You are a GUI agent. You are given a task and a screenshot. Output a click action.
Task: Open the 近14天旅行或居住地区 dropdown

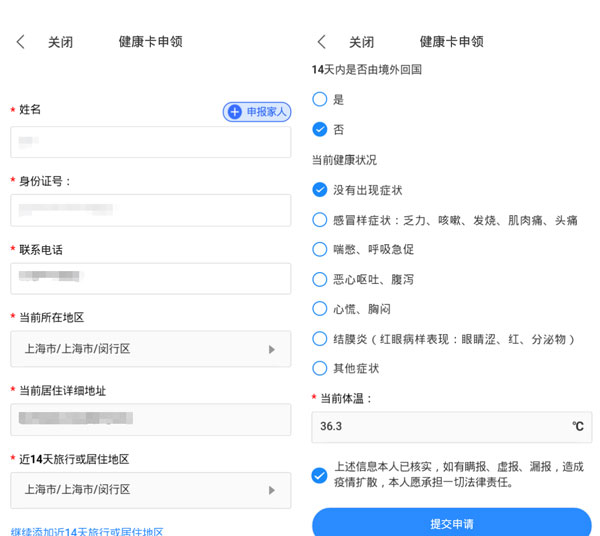150,490
